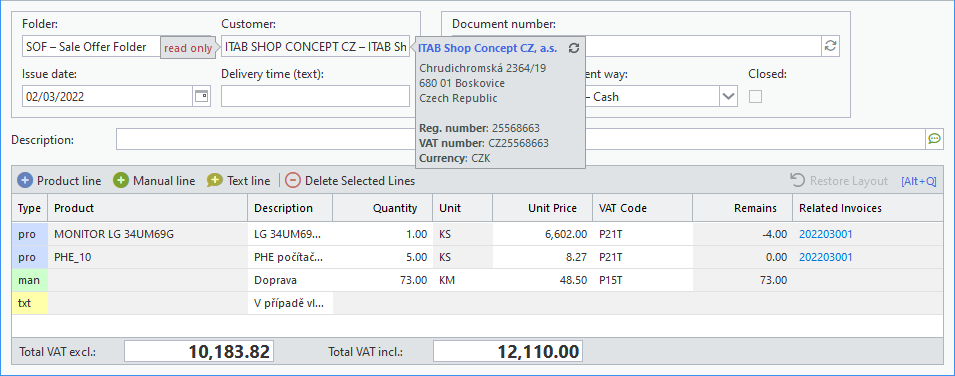
Task: Click the quantity 5.00 cell
Action: [x=382, y=257]
